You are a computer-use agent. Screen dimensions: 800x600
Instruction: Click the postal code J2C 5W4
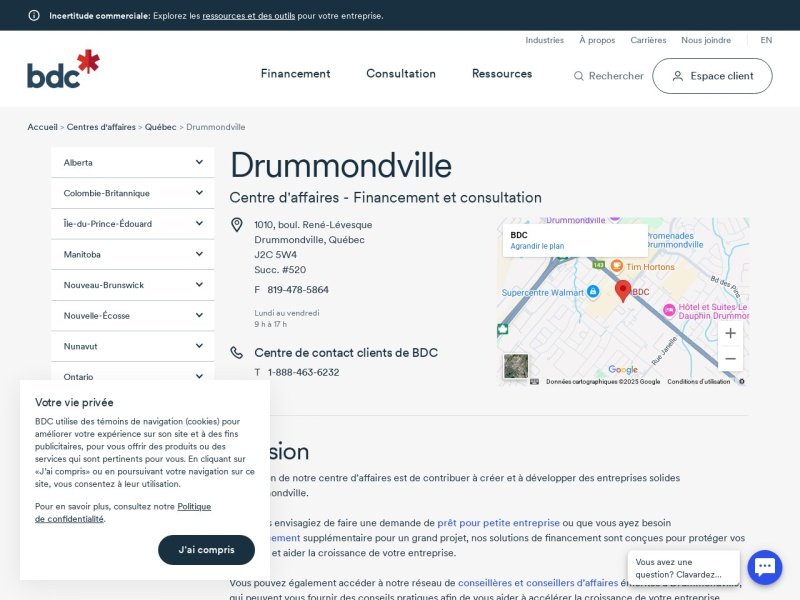(276, 254)
